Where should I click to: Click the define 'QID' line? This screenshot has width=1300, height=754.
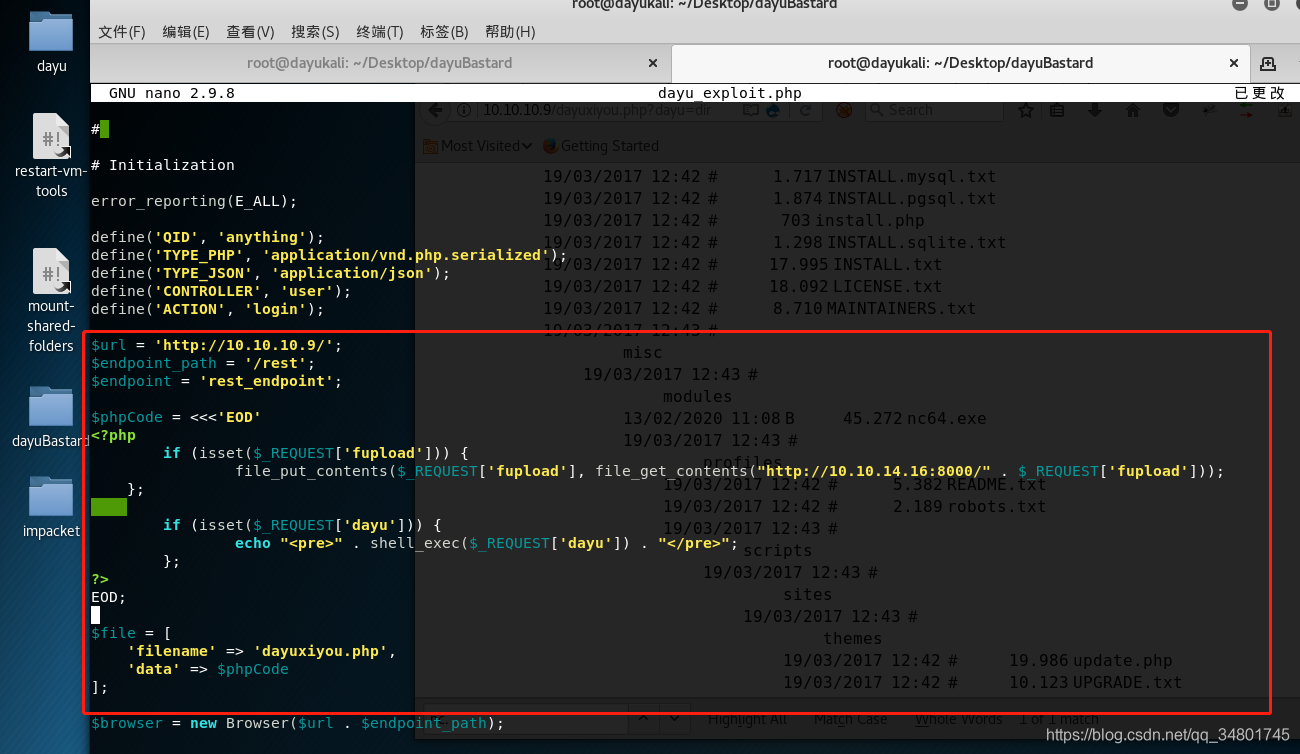click(x=208, y=237)
